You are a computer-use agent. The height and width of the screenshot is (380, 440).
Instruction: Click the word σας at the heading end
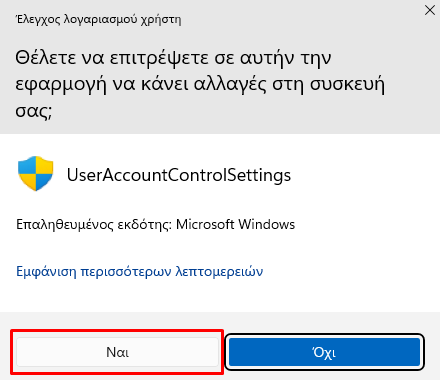pyautogui.click(x=31, y=111)
